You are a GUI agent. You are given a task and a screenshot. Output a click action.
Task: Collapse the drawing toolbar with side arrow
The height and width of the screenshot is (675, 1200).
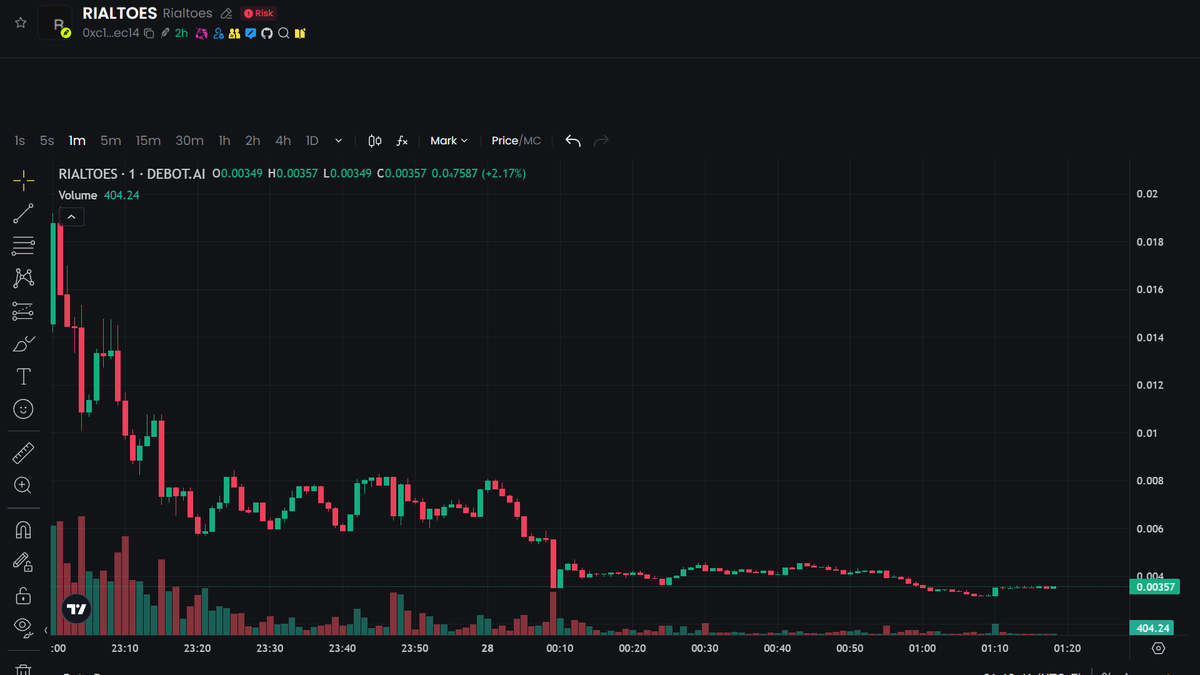tap(45, 630)
